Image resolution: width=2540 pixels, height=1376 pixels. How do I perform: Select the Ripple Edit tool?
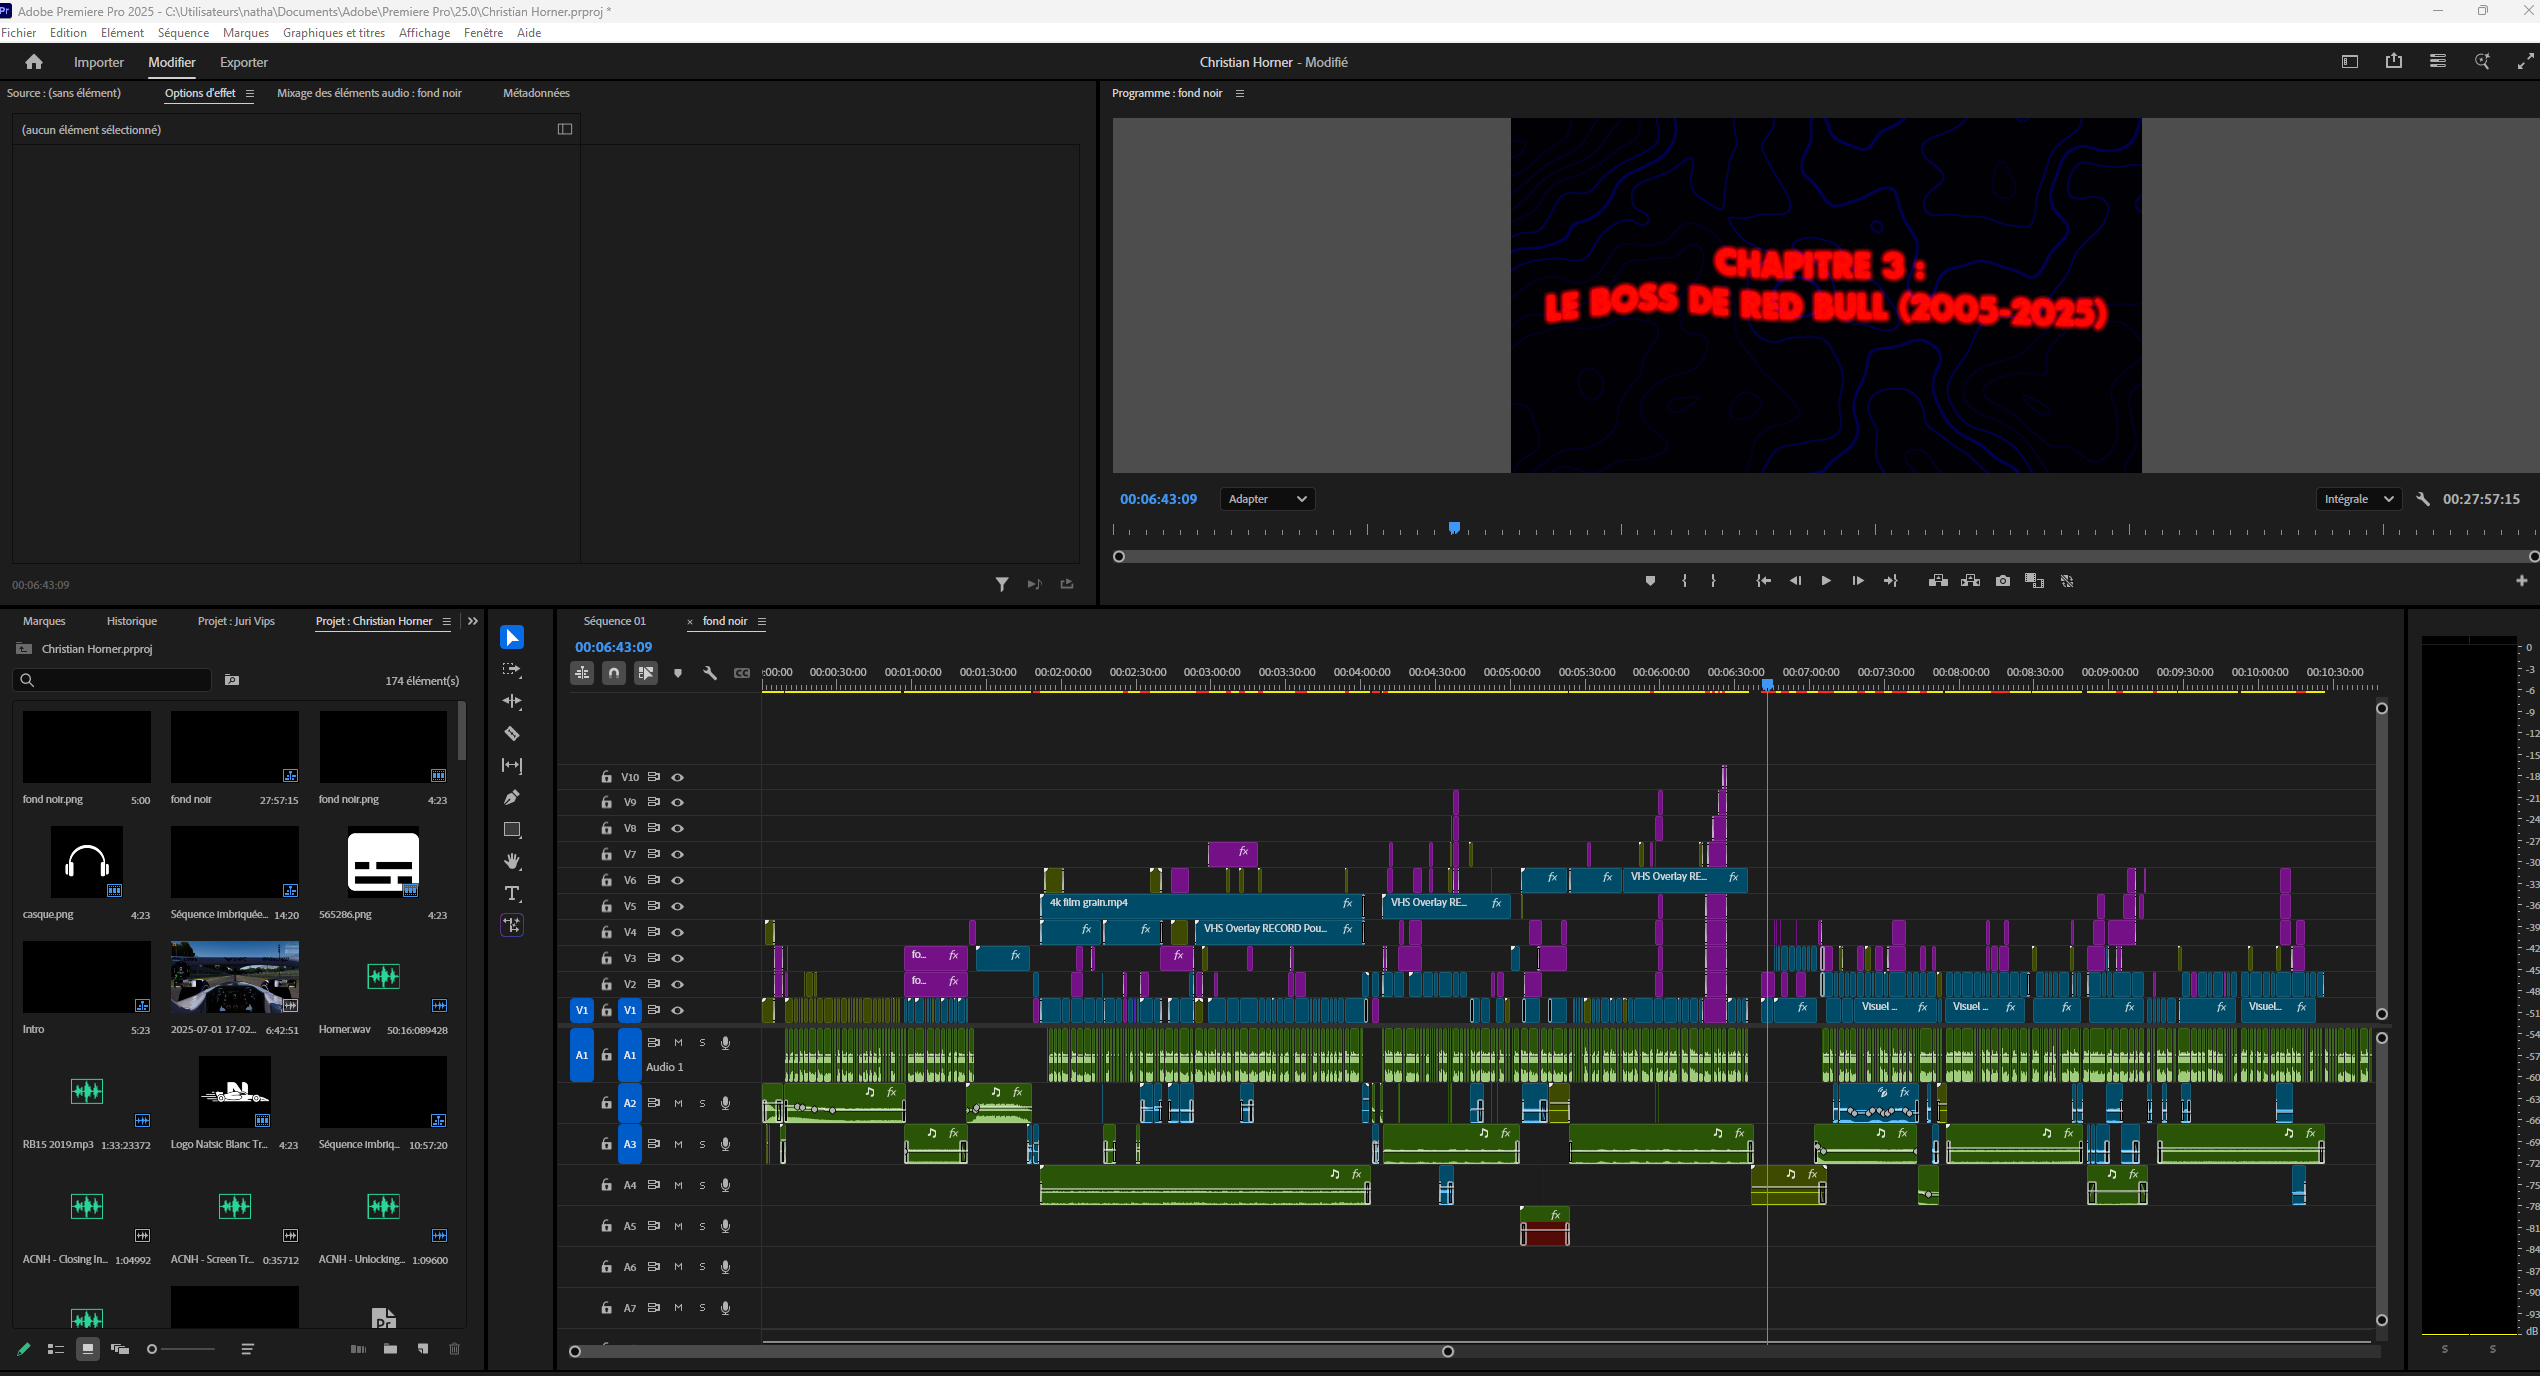pyautogui.click(x=511, y=702)
